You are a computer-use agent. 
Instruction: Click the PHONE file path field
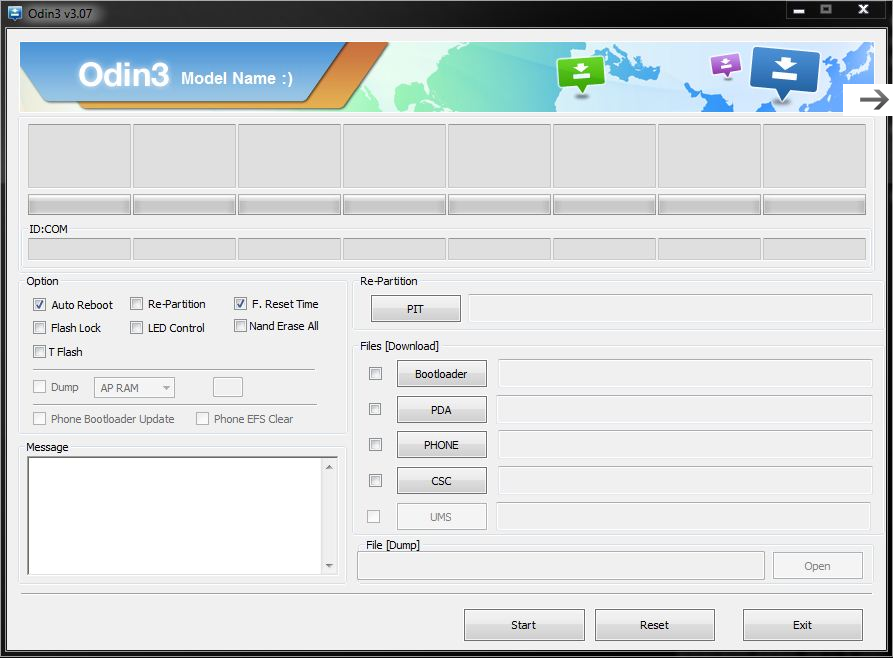tap(685, 444)
